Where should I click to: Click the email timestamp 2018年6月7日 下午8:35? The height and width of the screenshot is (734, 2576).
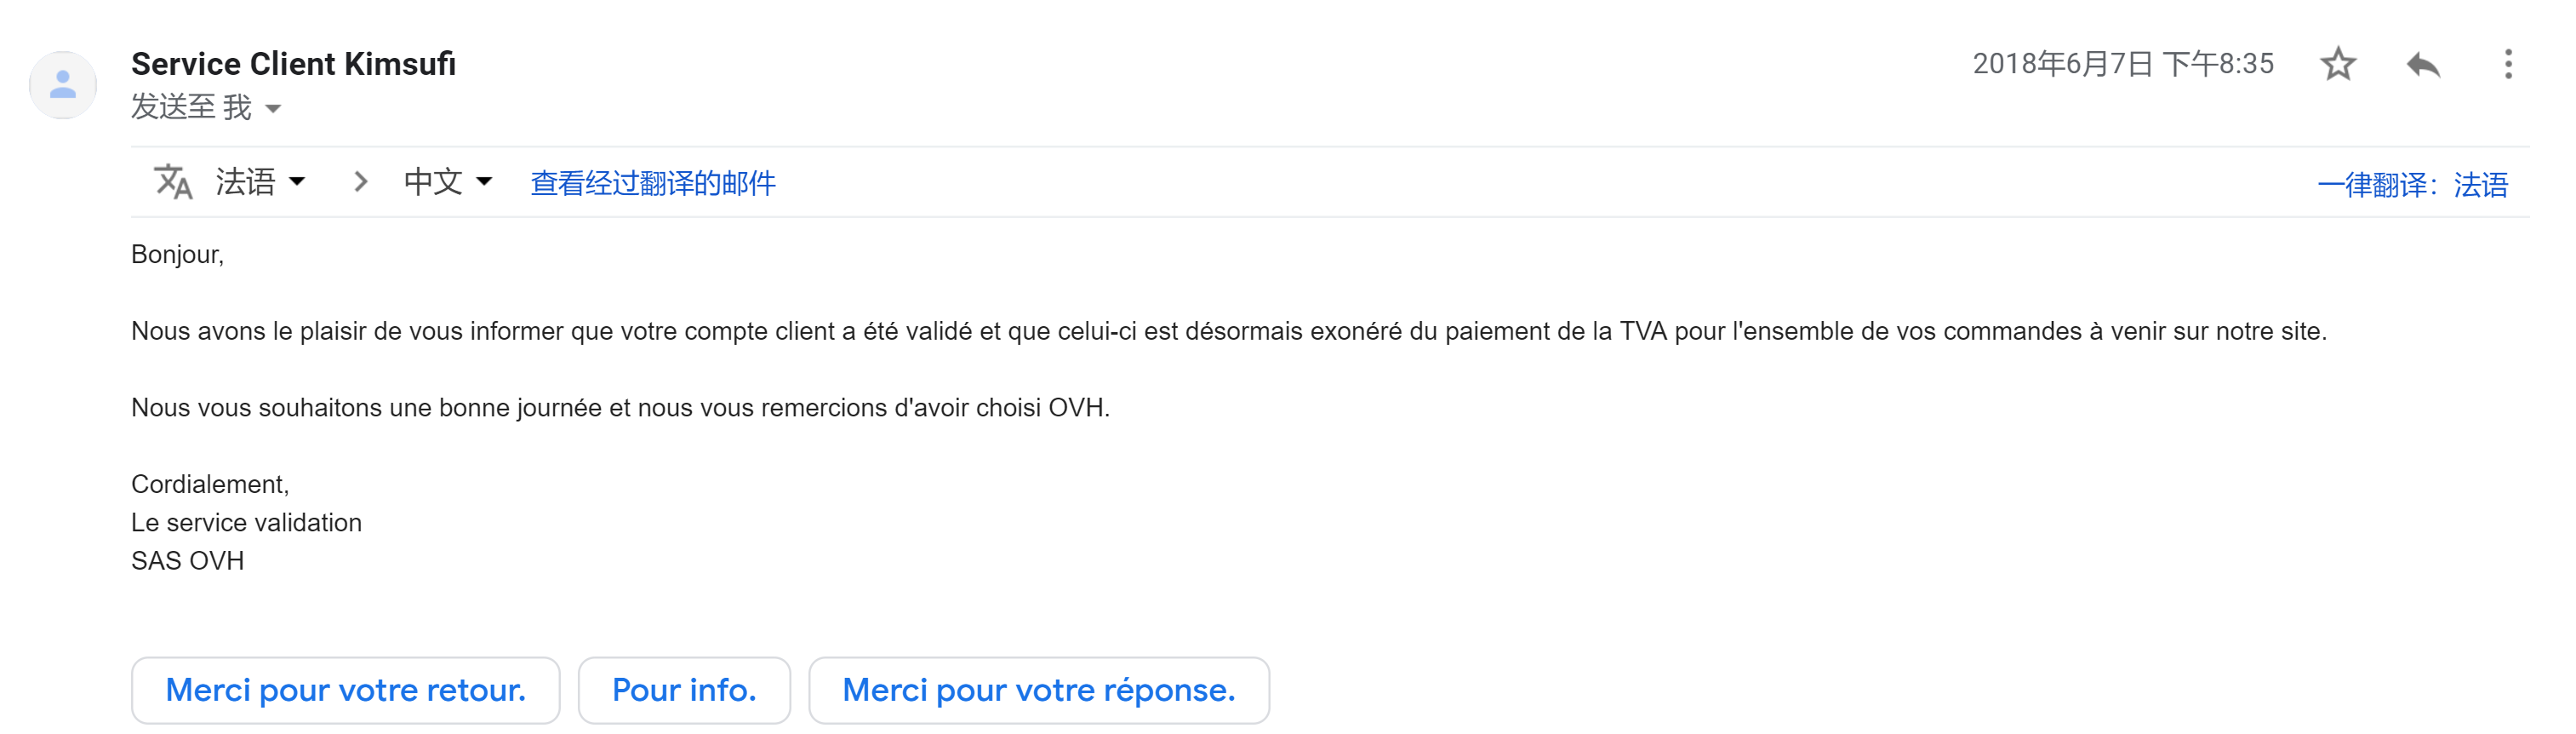2122,64
